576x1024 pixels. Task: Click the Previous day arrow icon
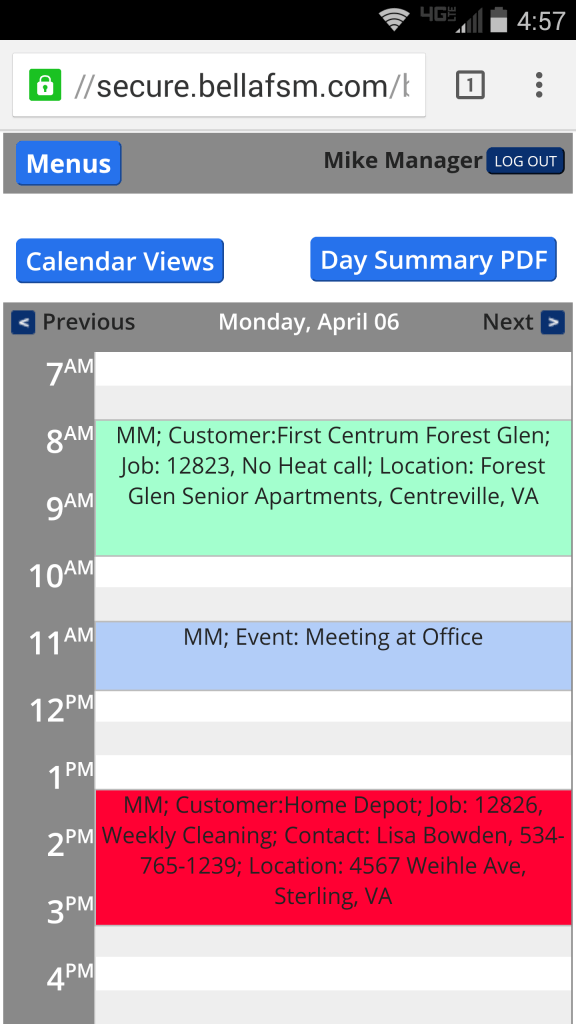23,322
